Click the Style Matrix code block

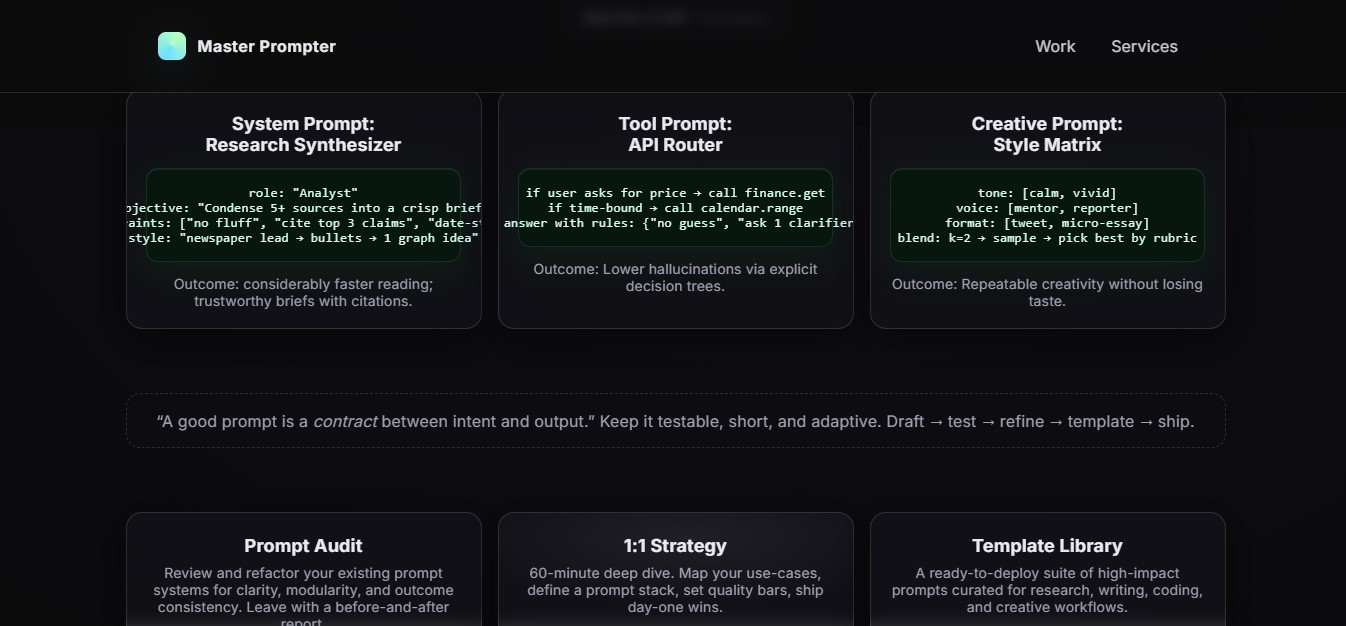click(x=1047, y=215)
